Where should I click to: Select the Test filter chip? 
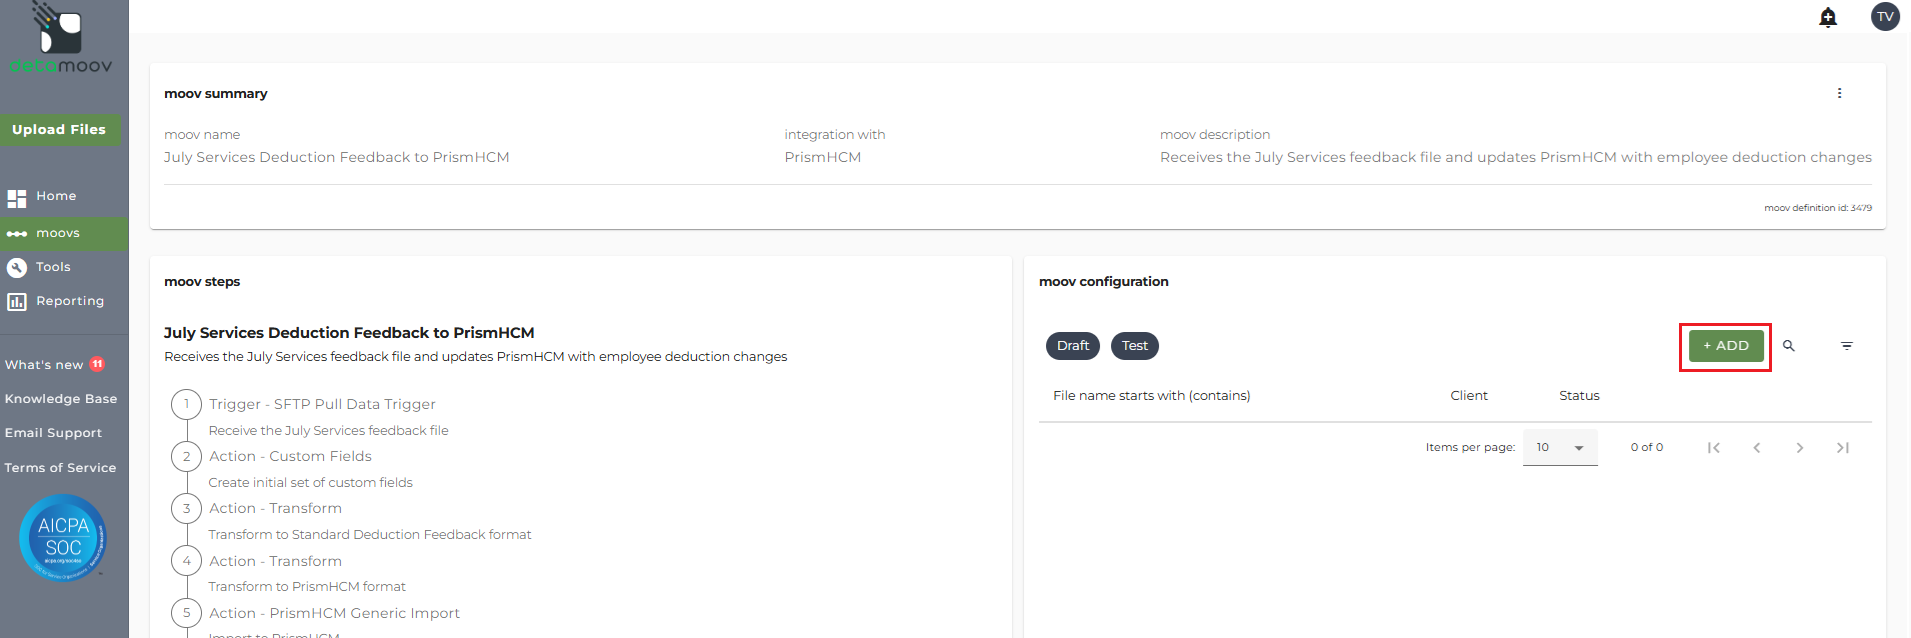(x=1135, y=346)
